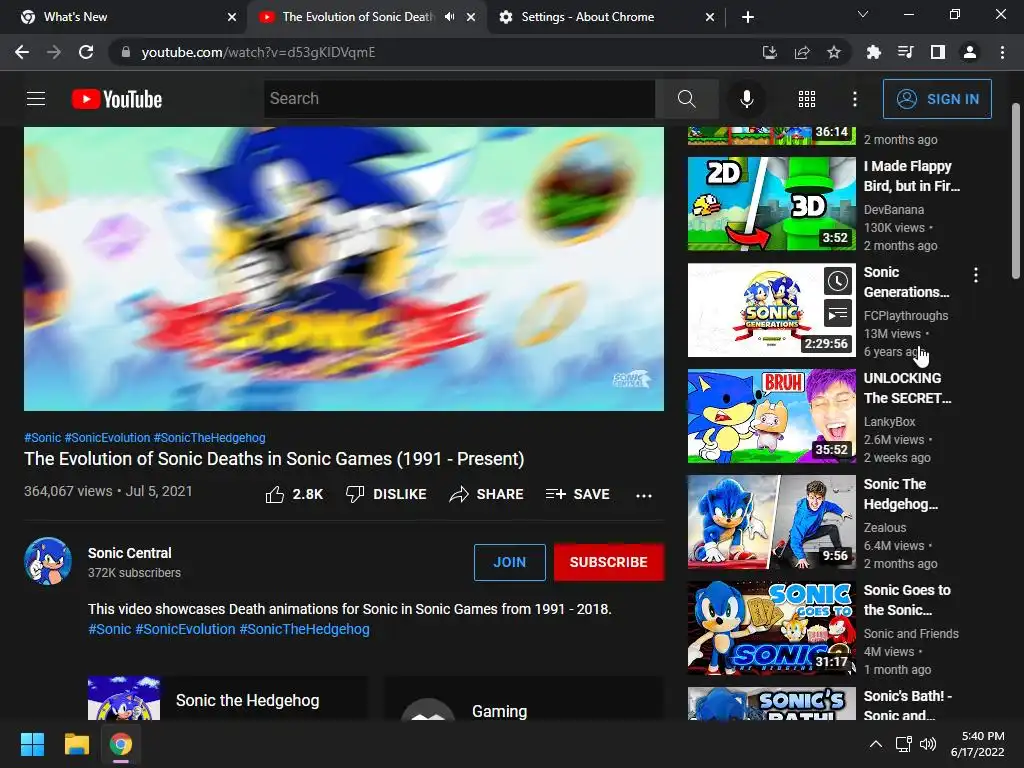This screenshot has height=768, width=1024.
Task: Open Sonic Central channel avatar
Action: pyautogui.click(x=48, y=561)
